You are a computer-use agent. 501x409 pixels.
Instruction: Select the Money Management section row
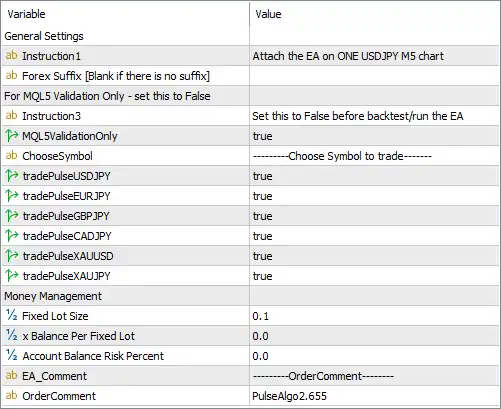[x=250, y=296]
